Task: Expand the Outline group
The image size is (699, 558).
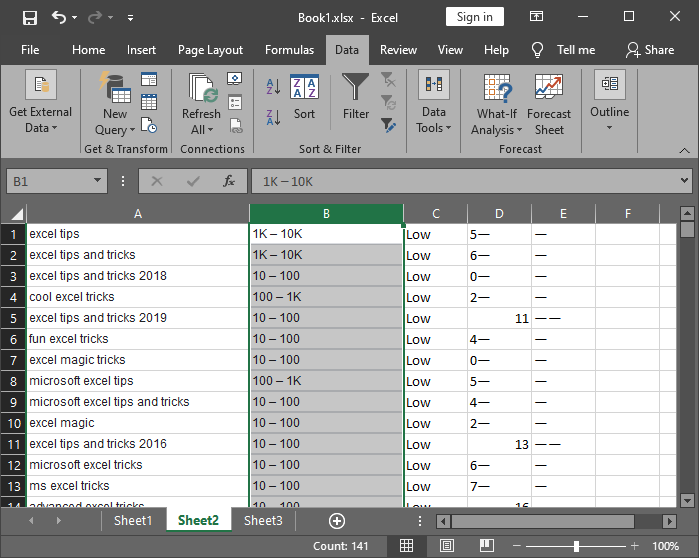Action: click(609, 101)
